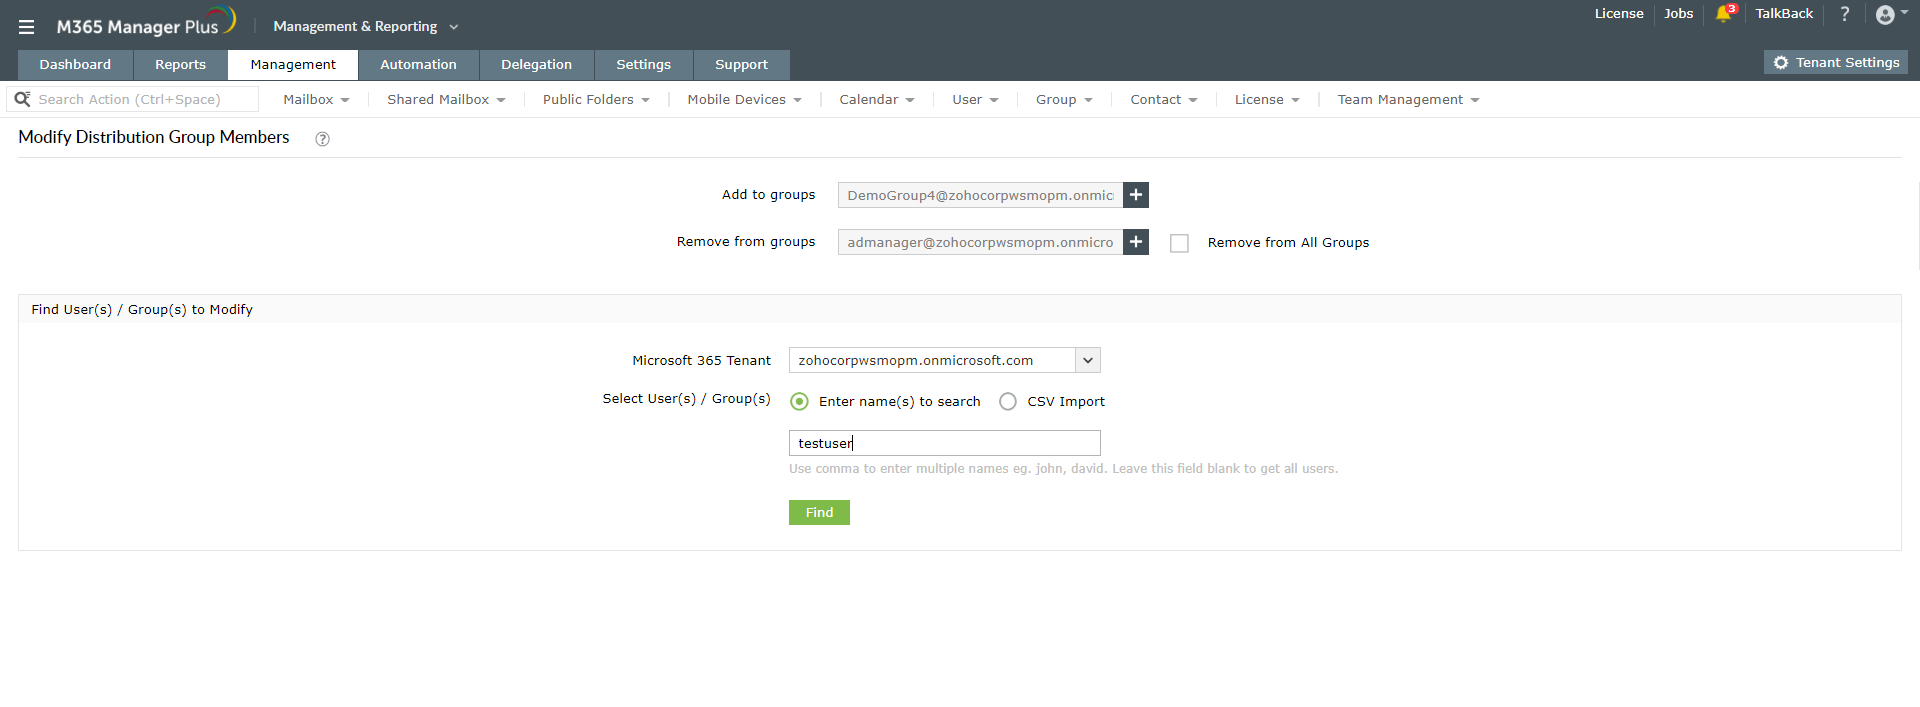Switch to the Settings tab
The width and height of the screenshot is (1920, 707).
pyautogui.click(x=643, y=65)
